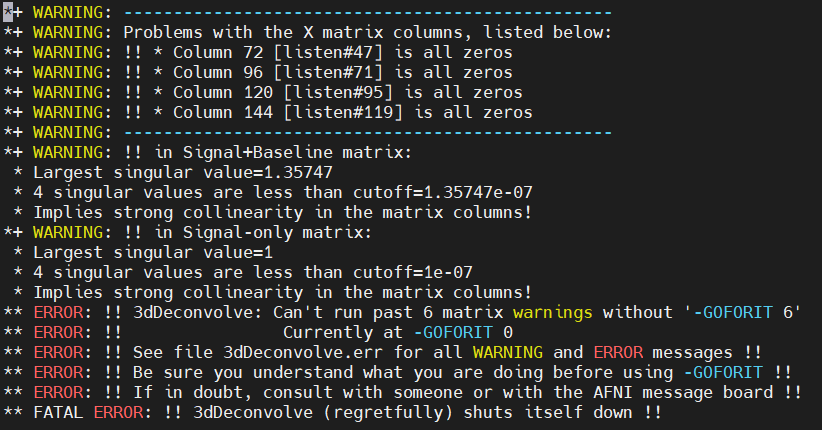Click yellow 'warnings' word in error line
This screenshot has height=430, width=822.
pyautogui.click(x=553, y=313)
